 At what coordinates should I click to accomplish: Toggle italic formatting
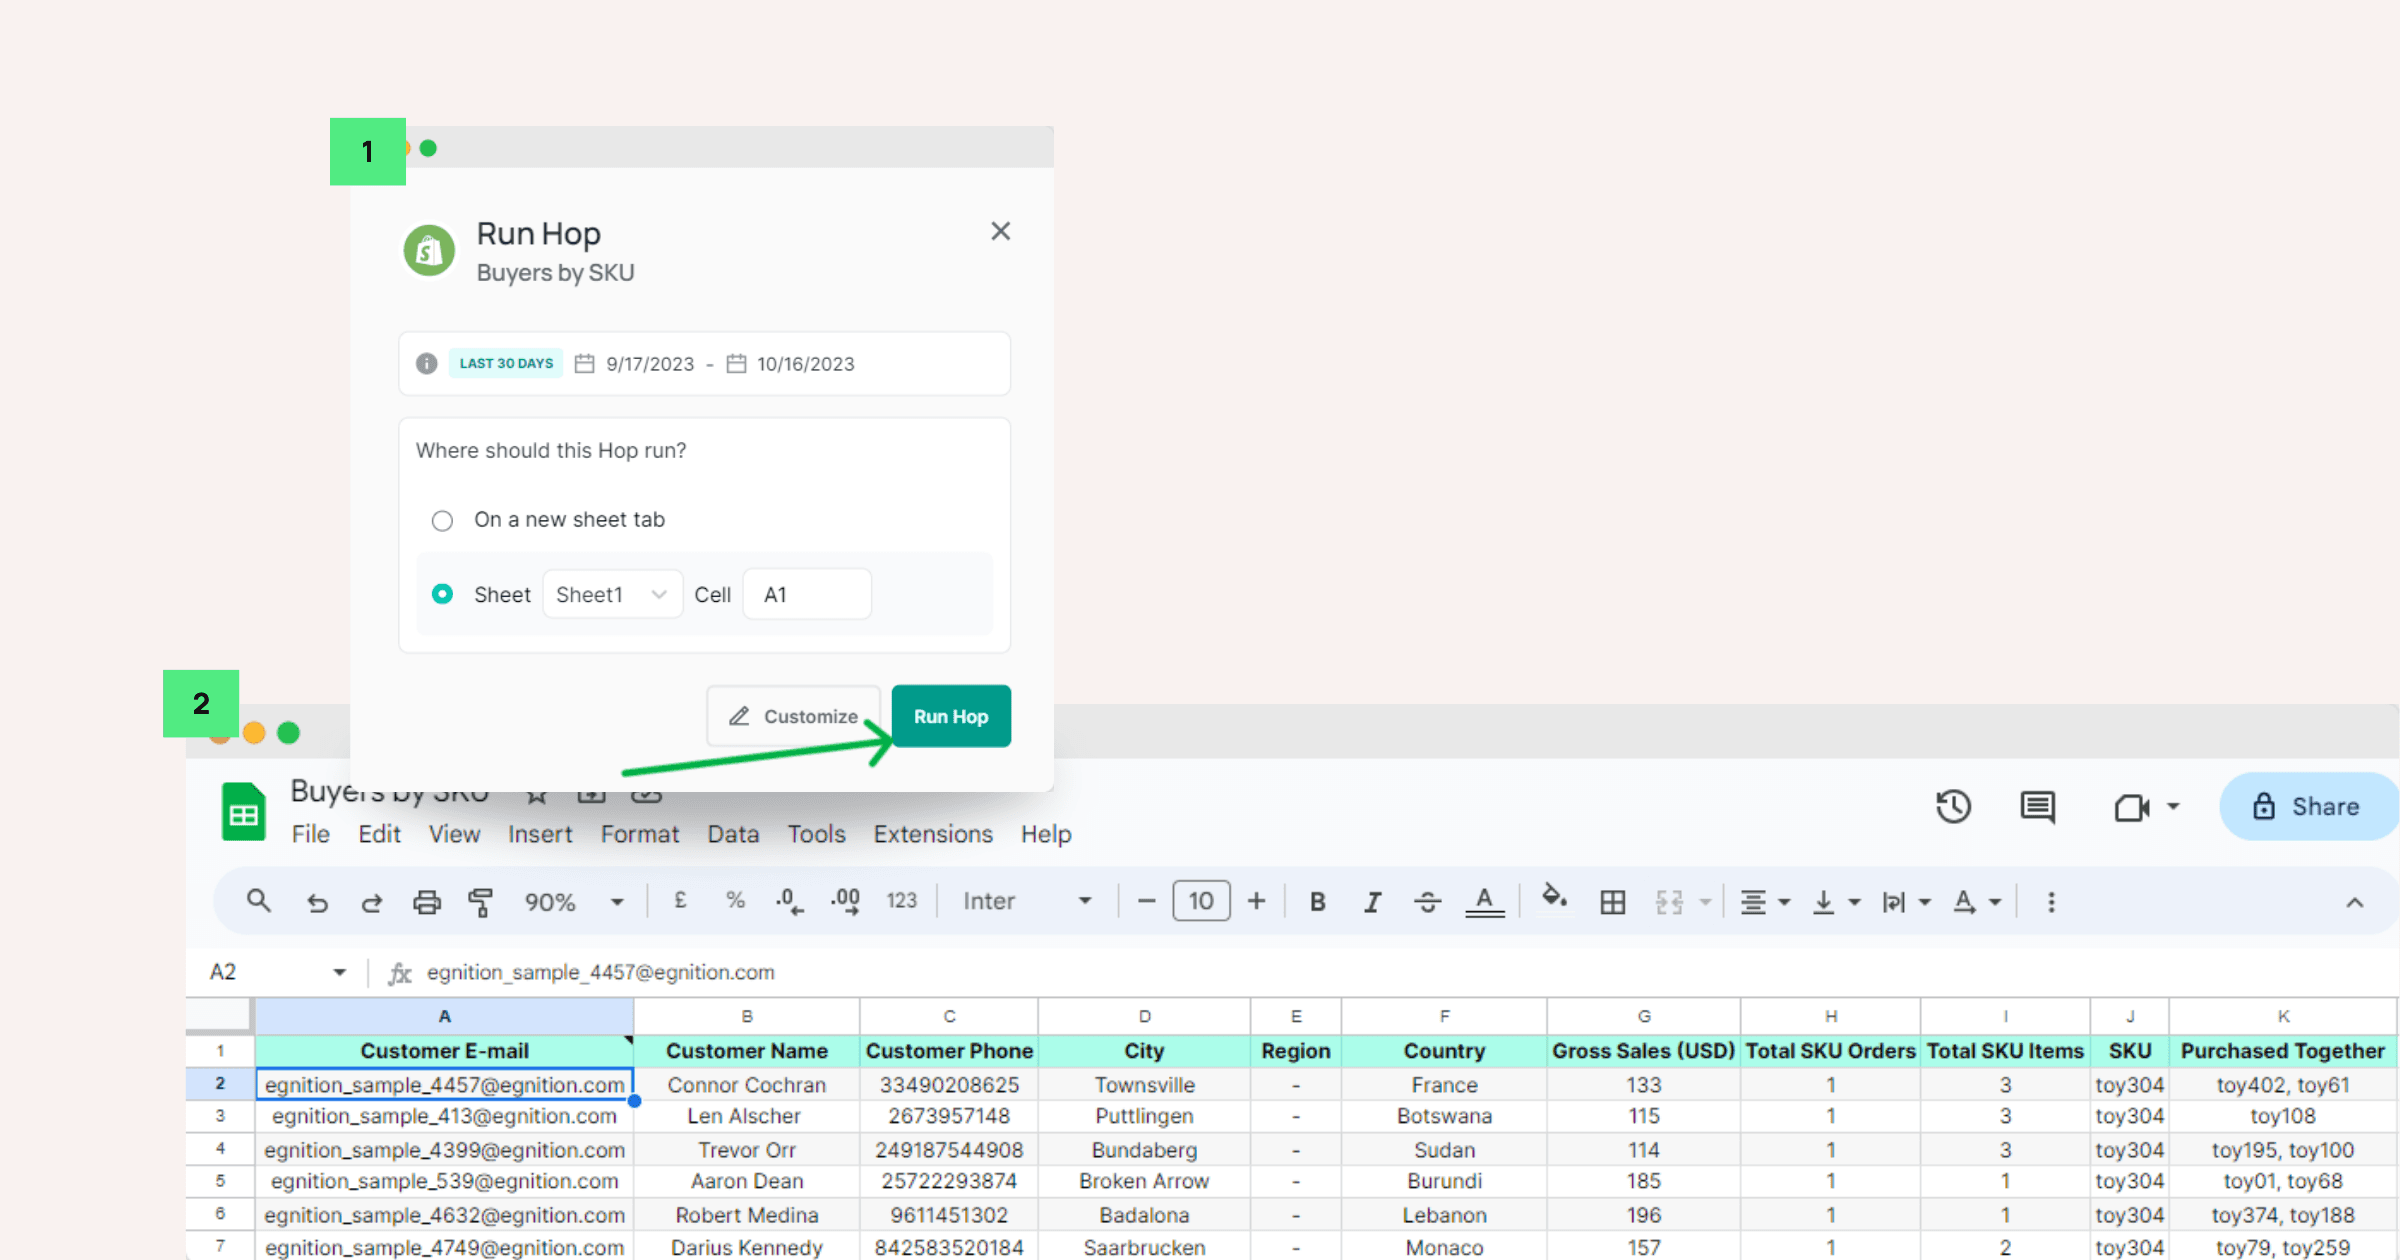(1372, 902)
